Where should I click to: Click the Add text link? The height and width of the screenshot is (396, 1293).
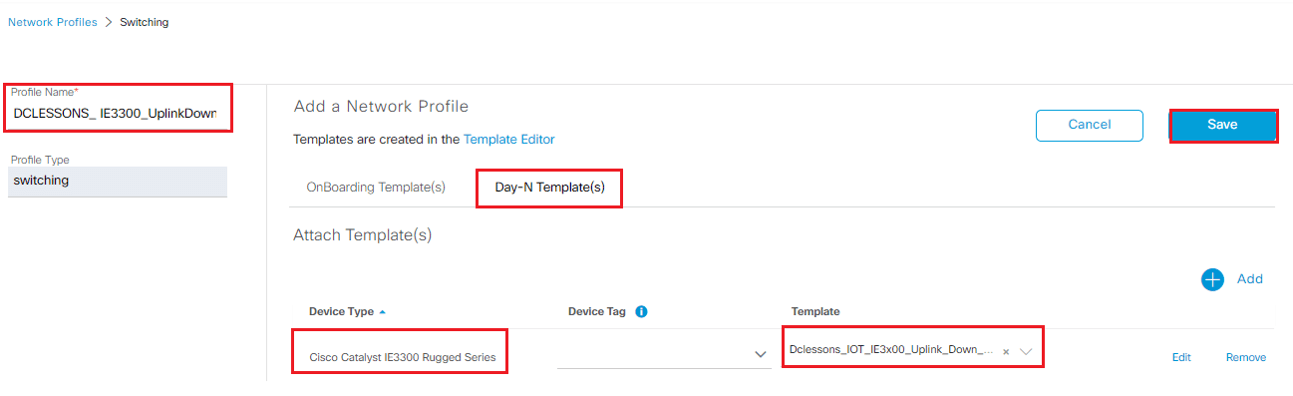tap(1250, 279)
